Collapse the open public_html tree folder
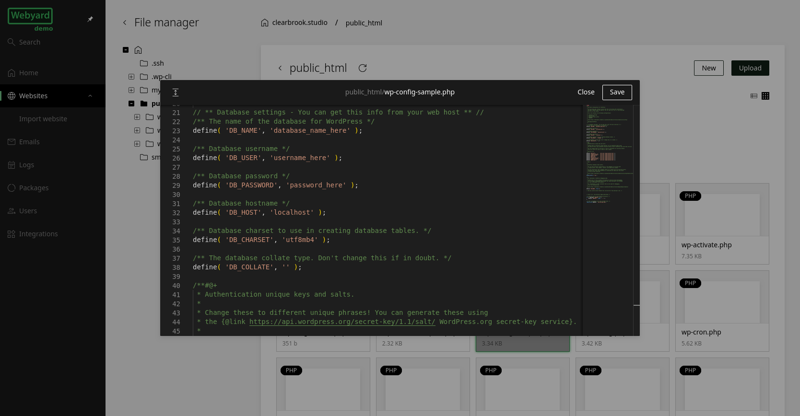This screenshot has height=416, width=800. (x=131, y=104)
